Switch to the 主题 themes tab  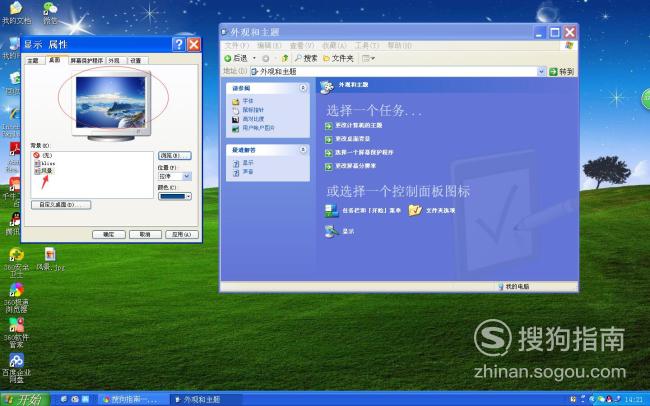point(34,61)
